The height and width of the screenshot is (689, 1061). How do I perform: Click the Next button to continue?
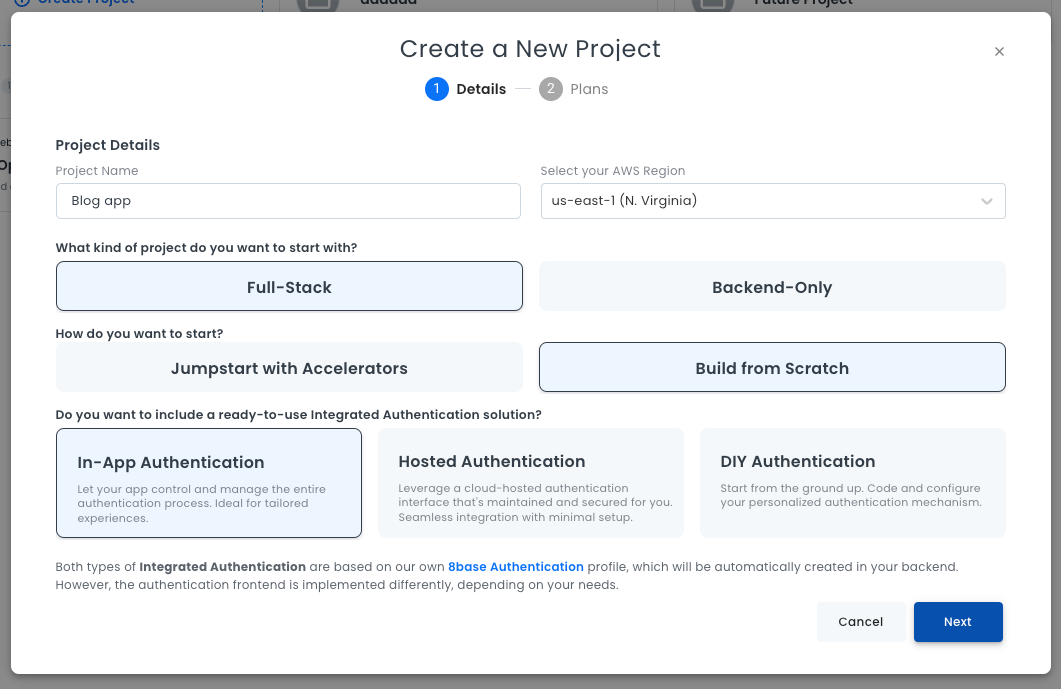tap(957, 622)
